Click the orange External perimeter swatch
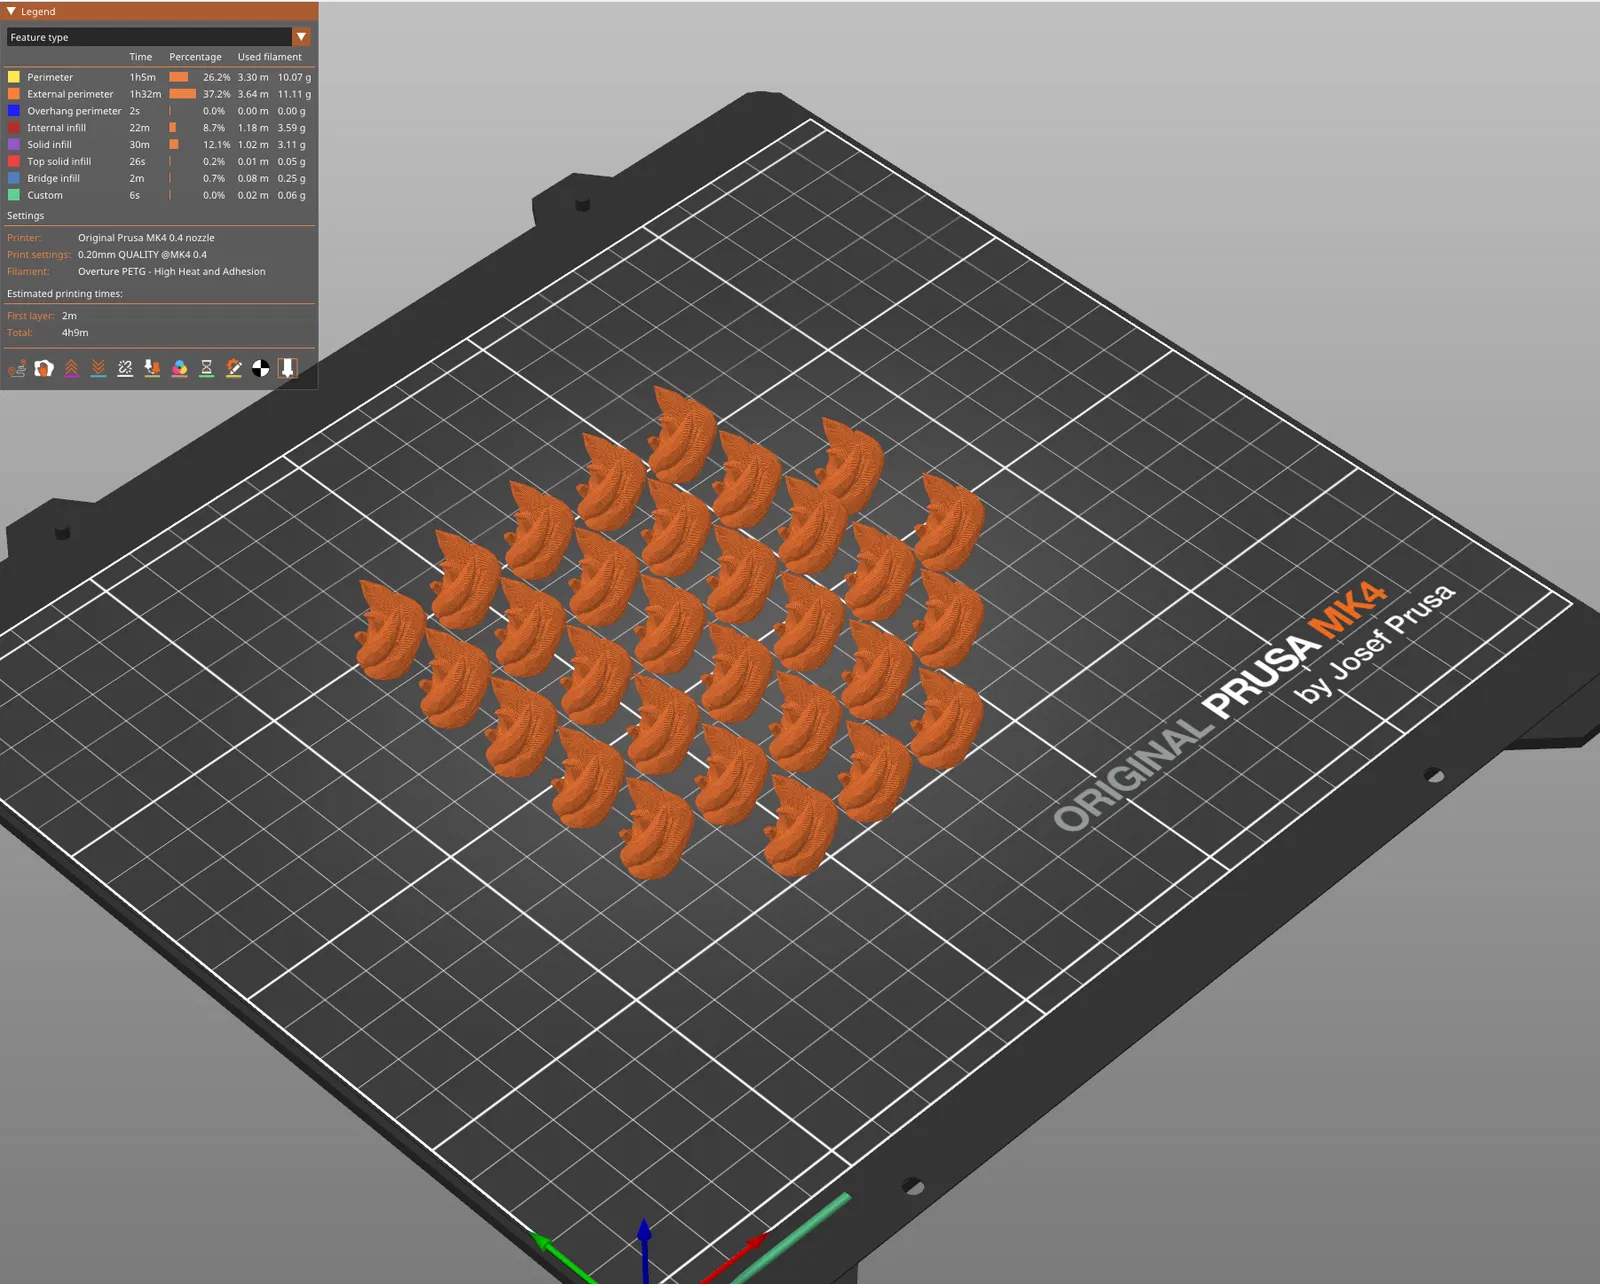This screenshot has height=1284, width=1600. pos(14,94)
